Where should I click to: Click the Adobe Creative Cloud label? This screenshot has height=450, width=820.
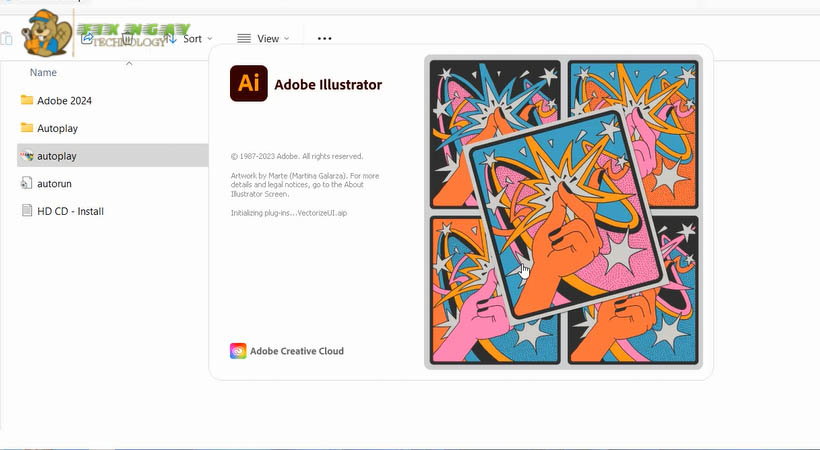click(296, 351)
